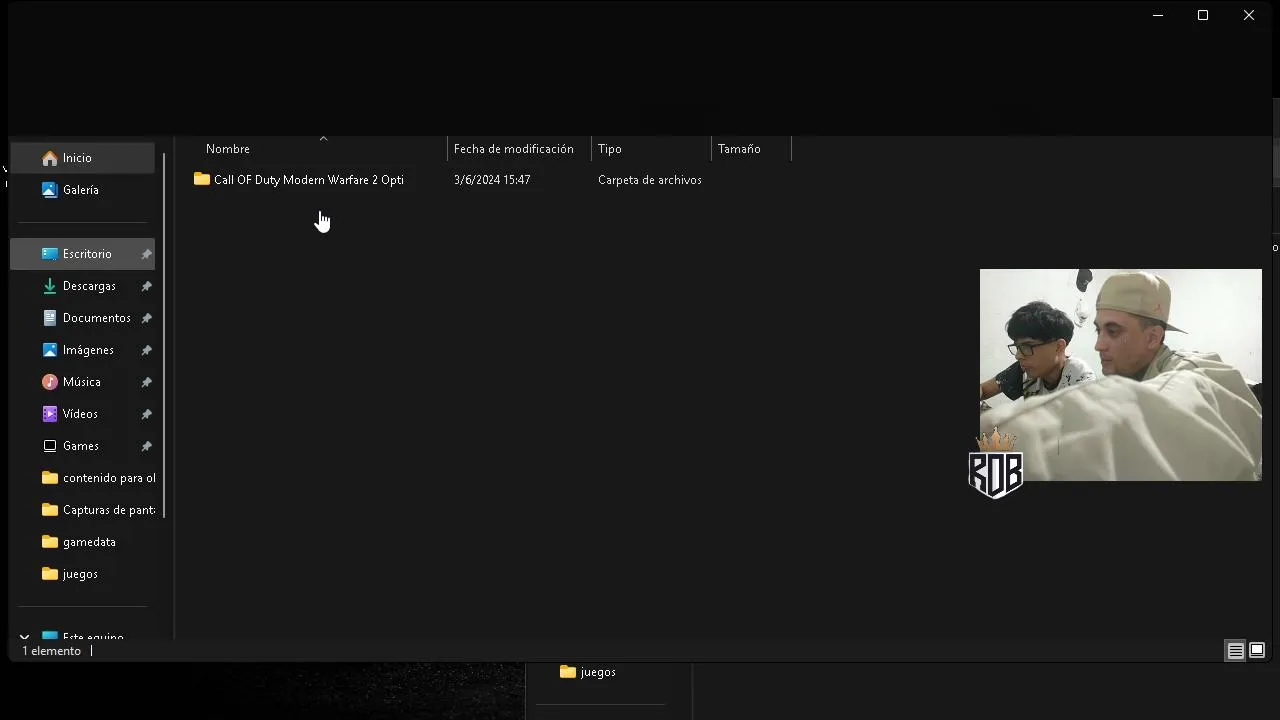The width and height of the screenshot is (1280, 720).
Task: Open Vídeos in the sidebar
Action: [83, 414]
